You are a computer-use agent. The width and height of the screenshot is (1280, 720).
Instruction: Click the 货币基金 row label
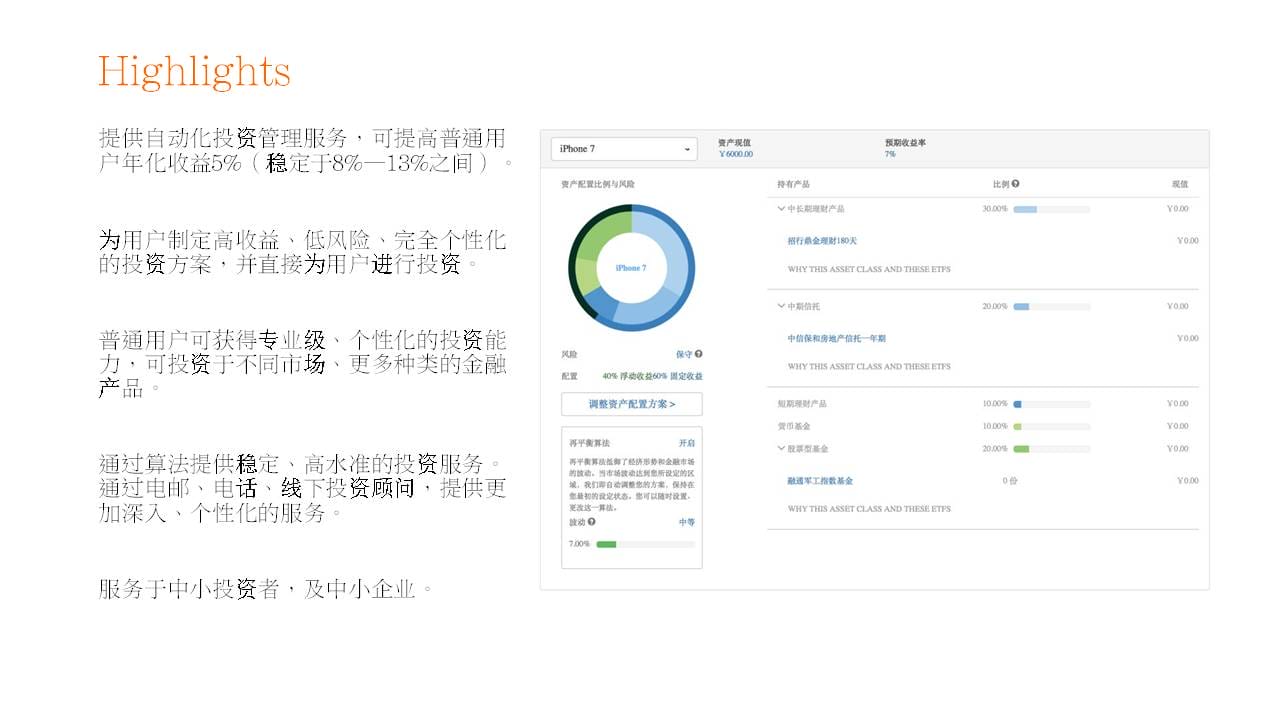pos(794,426)
